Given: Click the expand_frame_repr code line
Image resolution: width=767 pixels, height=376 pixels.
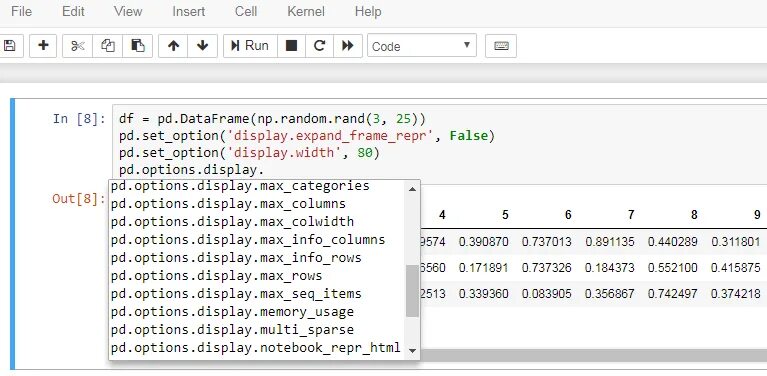Looking at the screenshot, I should 307,136.
